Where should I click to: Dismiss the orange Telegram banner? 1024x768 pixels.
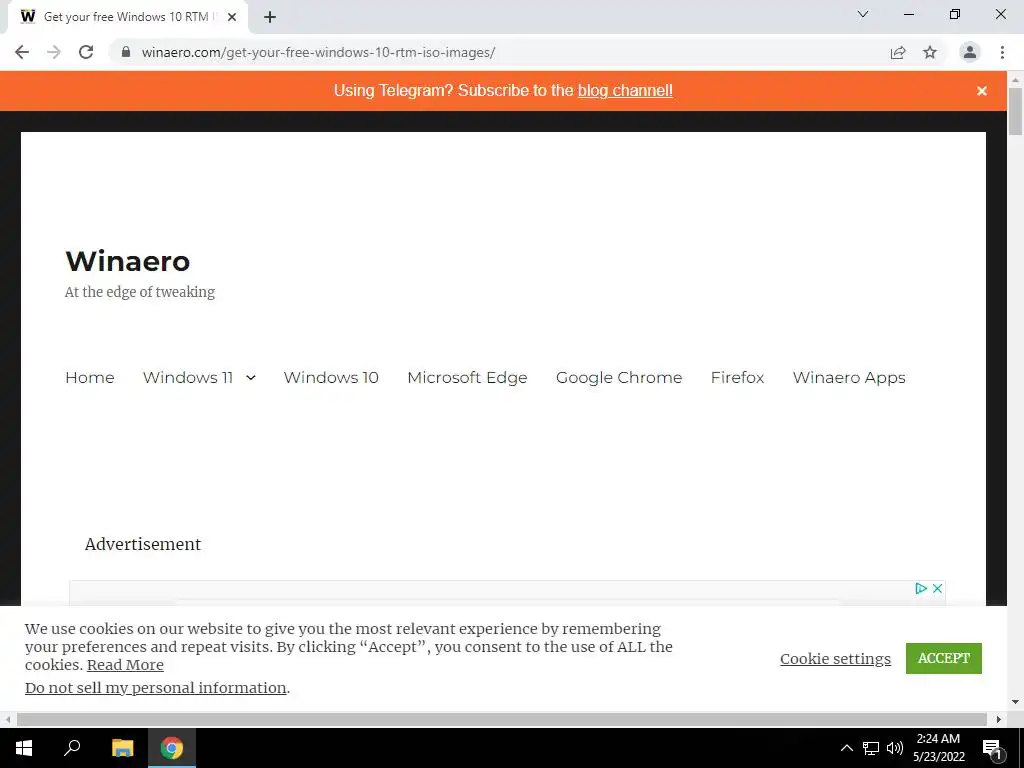tap(982, 91)
